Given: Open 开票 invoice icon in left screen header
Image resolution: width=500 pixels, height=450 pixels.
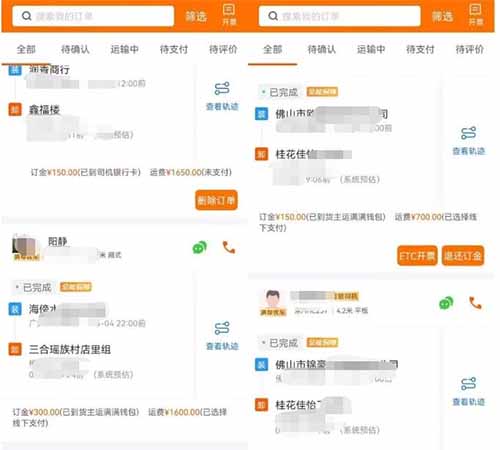Looking at the screenshot, I should [229, 15].
